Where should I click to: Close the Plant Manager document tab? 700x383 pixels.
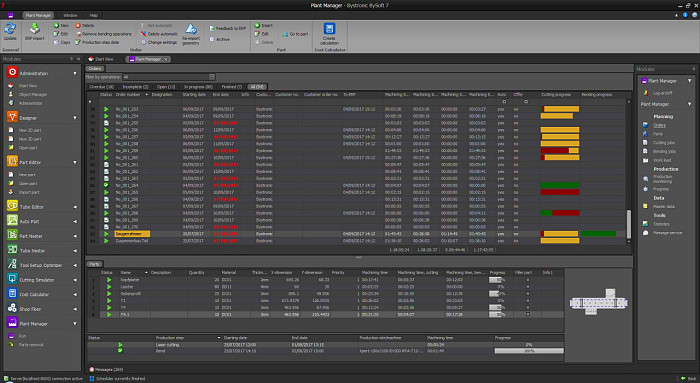[x=166, y=59]
